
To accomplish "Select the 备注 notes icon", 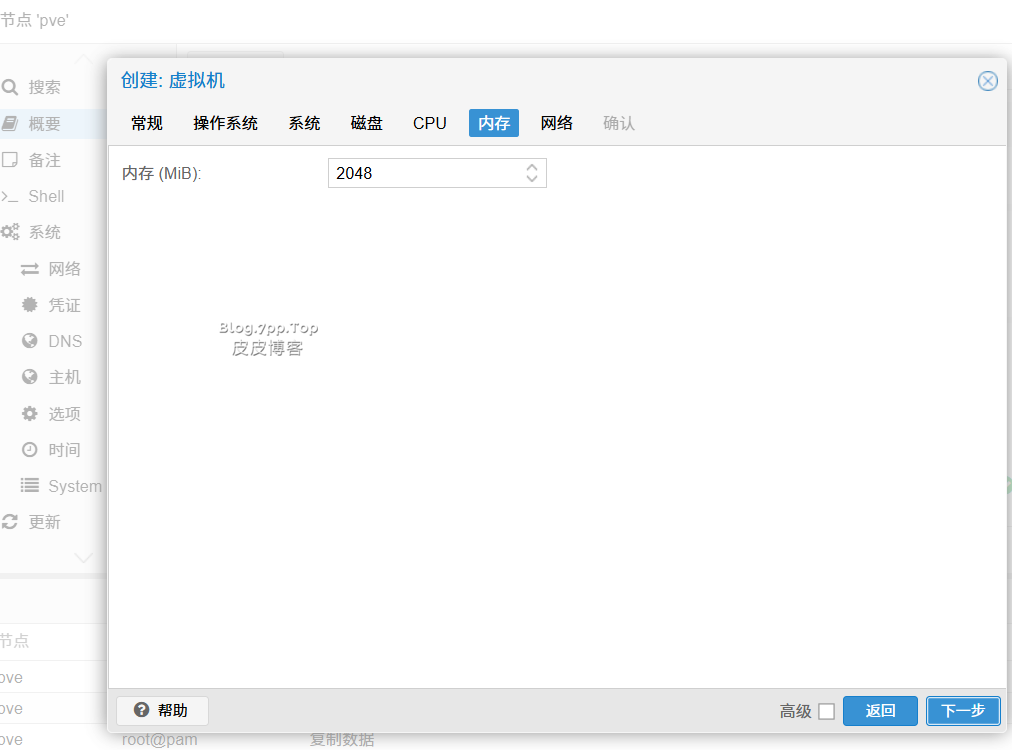I will click(10, 160).
